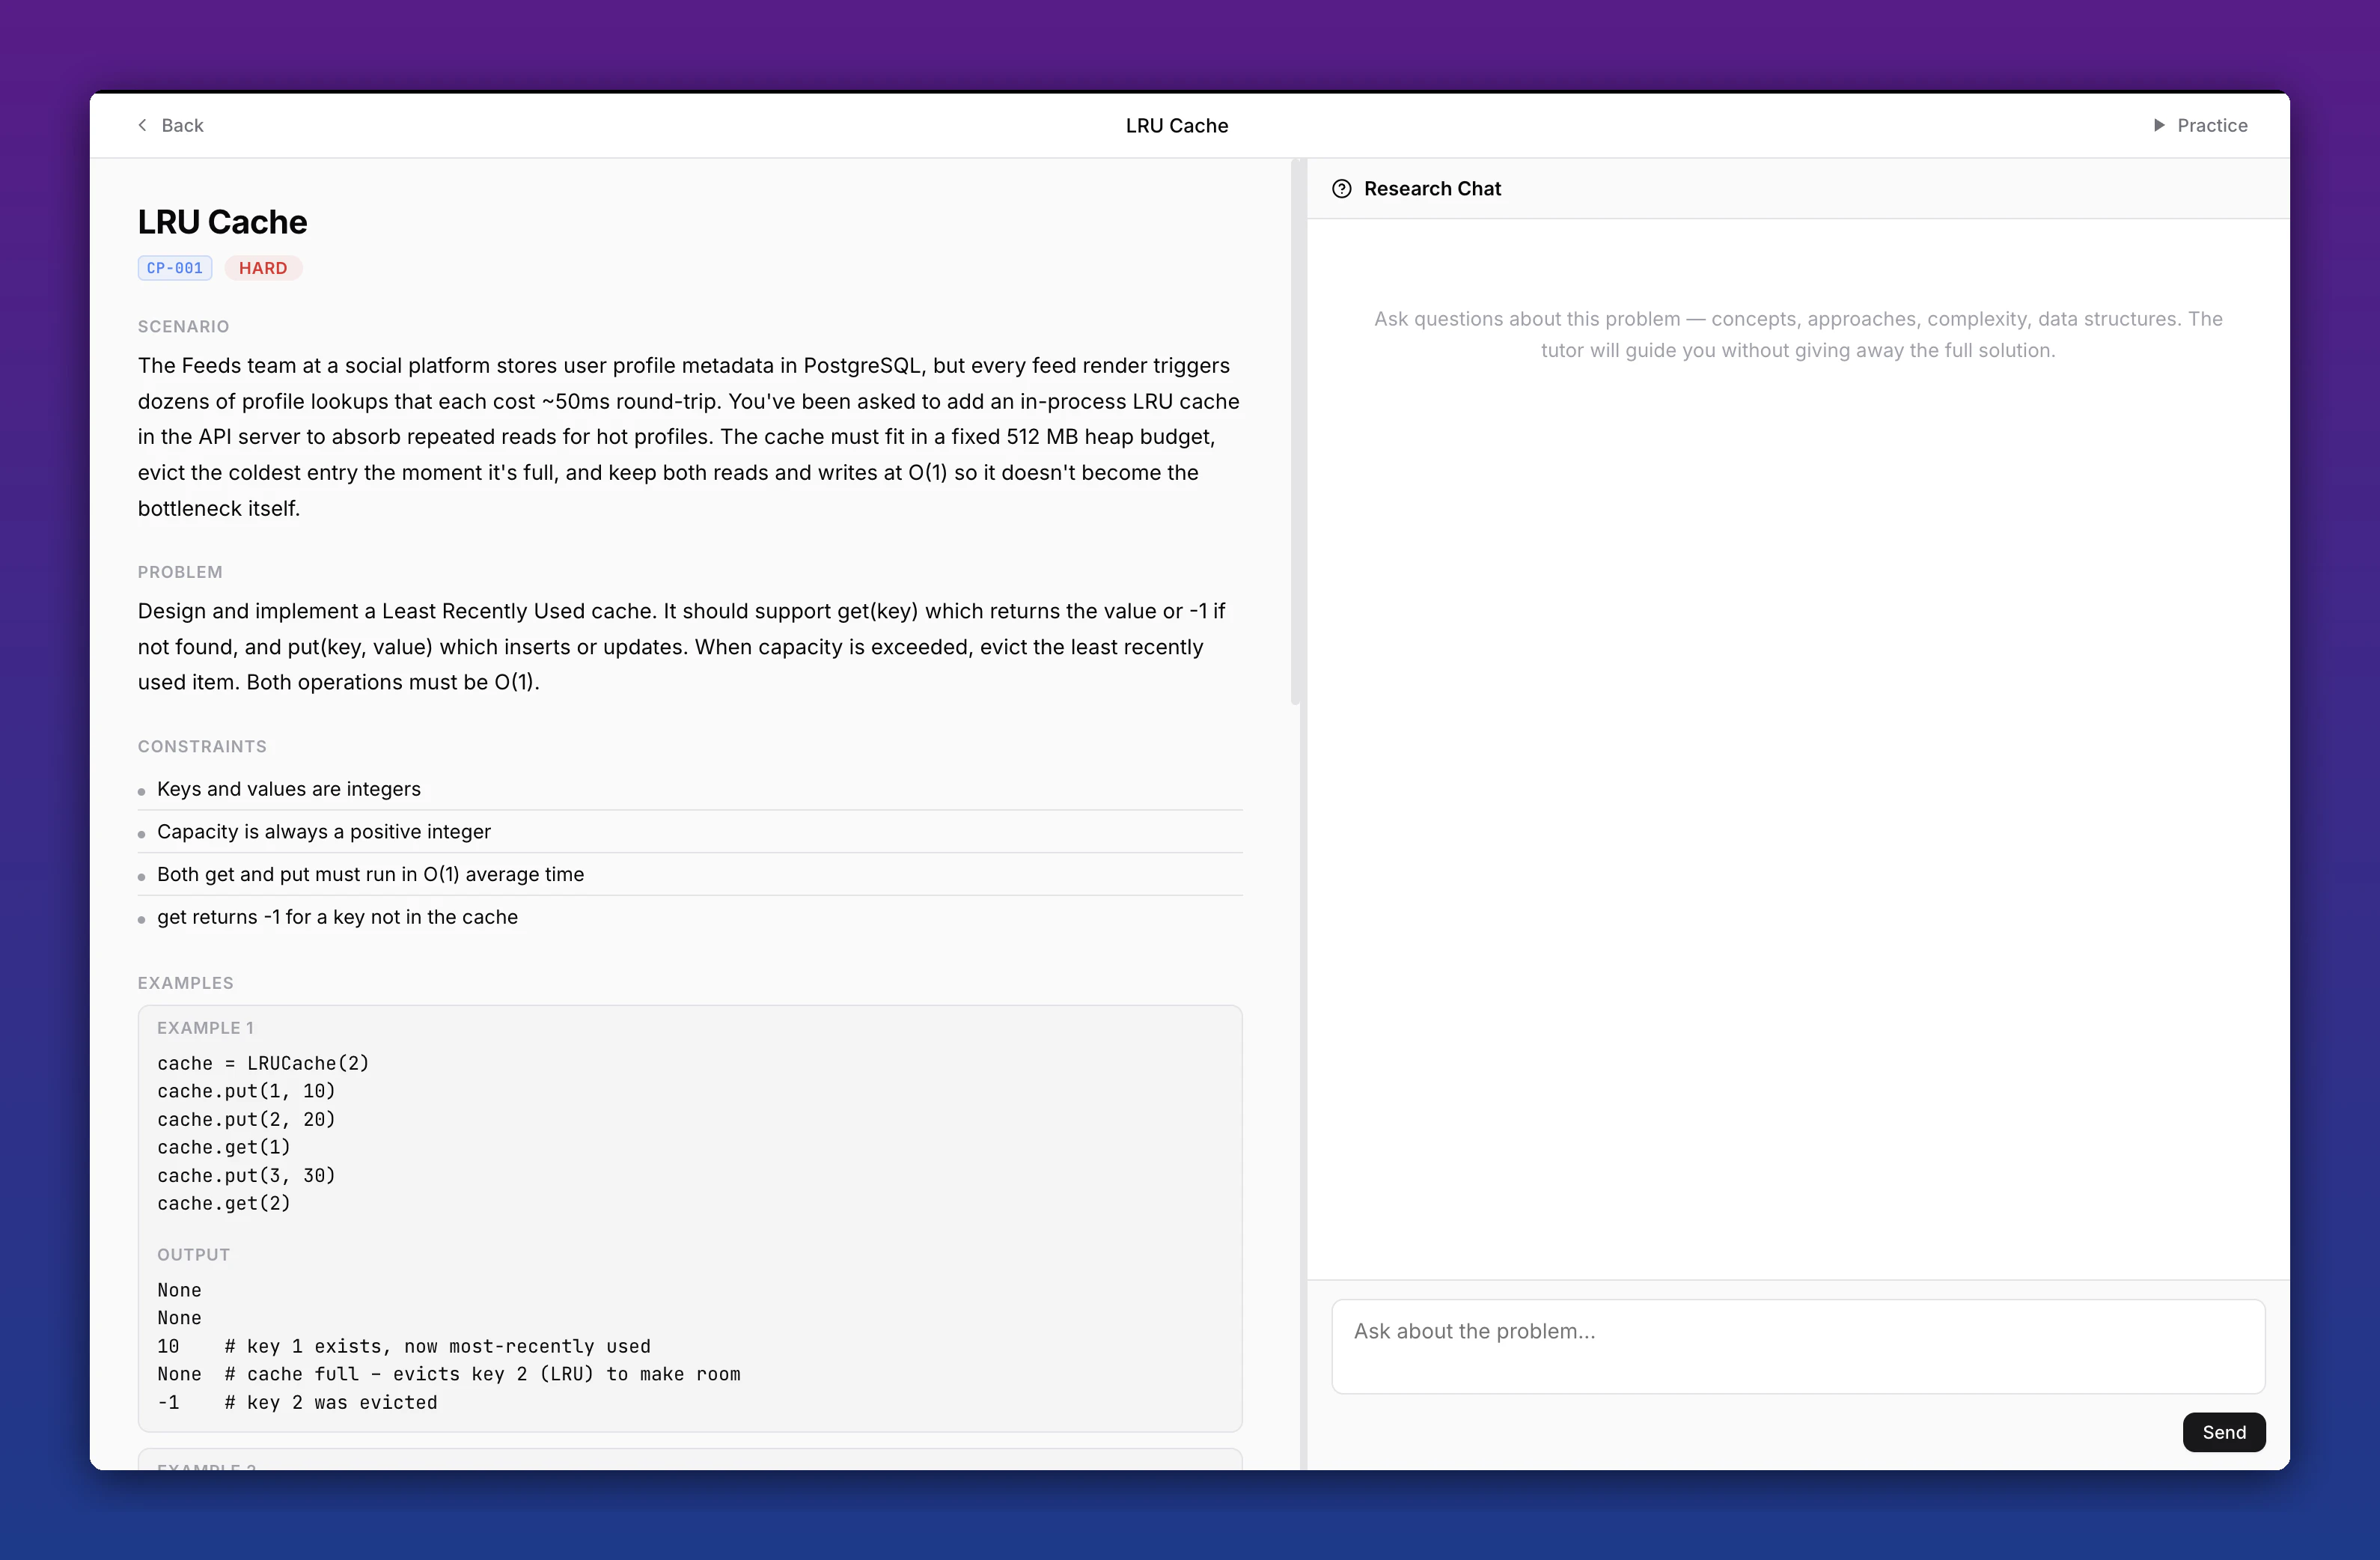Click the HARD difficulty badge
Image resolution: width=2380 pixels, height=1560 pixels.
[263, 268]
